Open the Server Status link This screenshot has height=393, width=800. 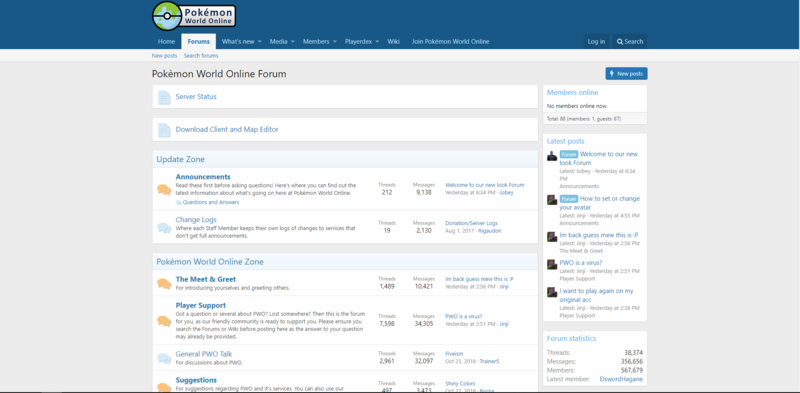[196, 97]
